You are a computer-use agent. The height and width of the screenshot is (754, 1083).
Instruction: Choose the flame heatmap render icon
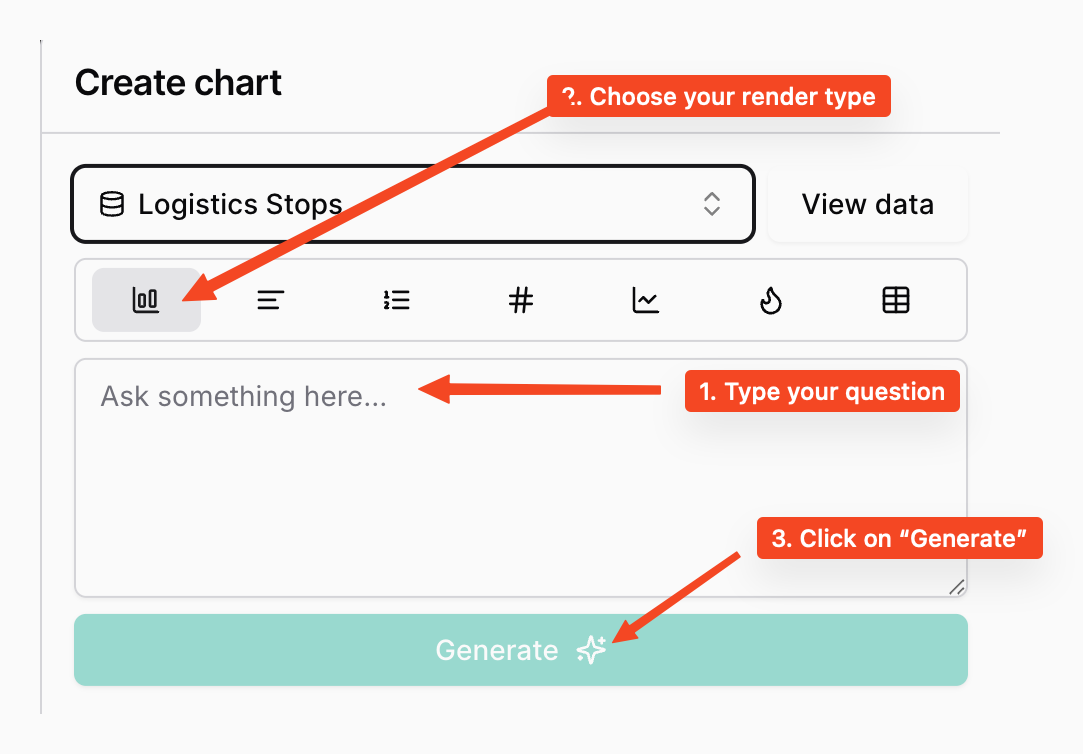771,300
